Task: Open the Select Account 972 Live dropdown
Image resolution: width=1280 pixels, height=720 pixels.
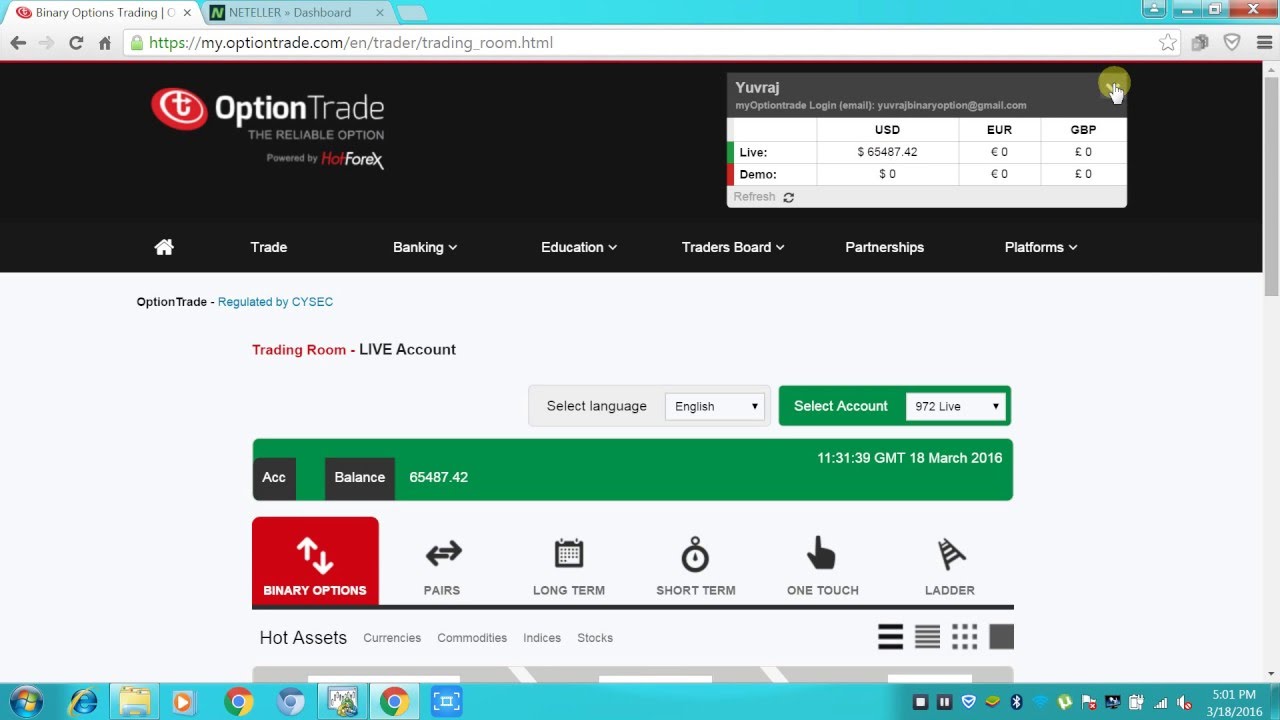Action: tap(955, 406)
